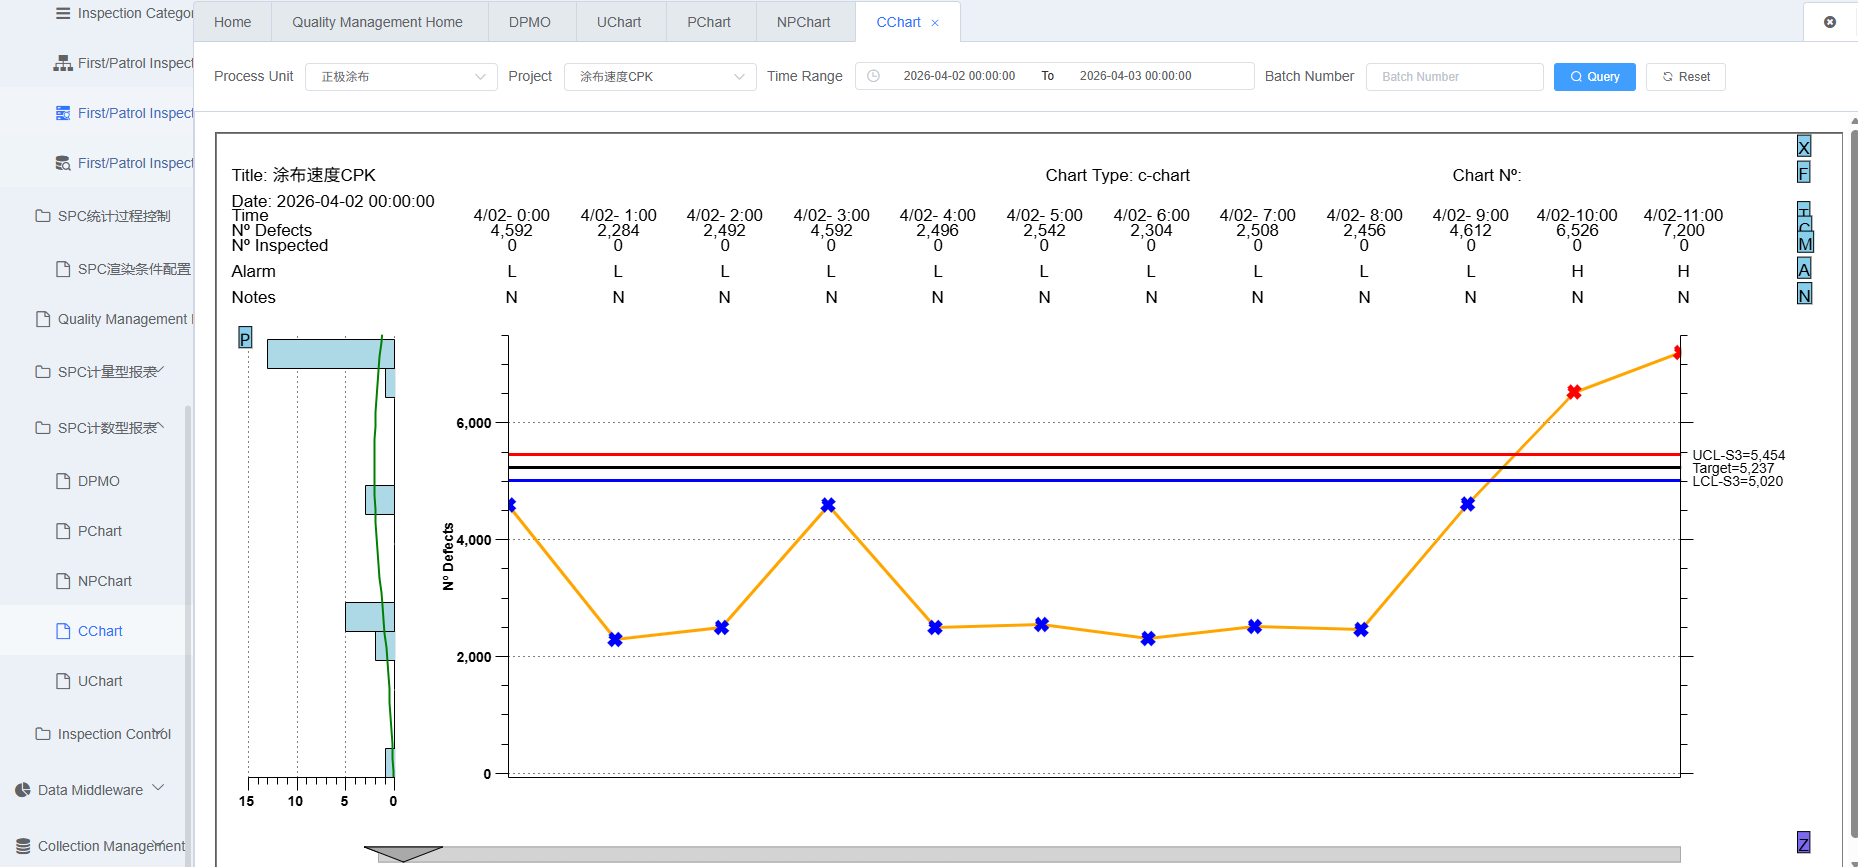Viewport: 1858px width, 867px height.
Task: Collapse the SPC计数型报表 menu group
Action: [159, 427]
